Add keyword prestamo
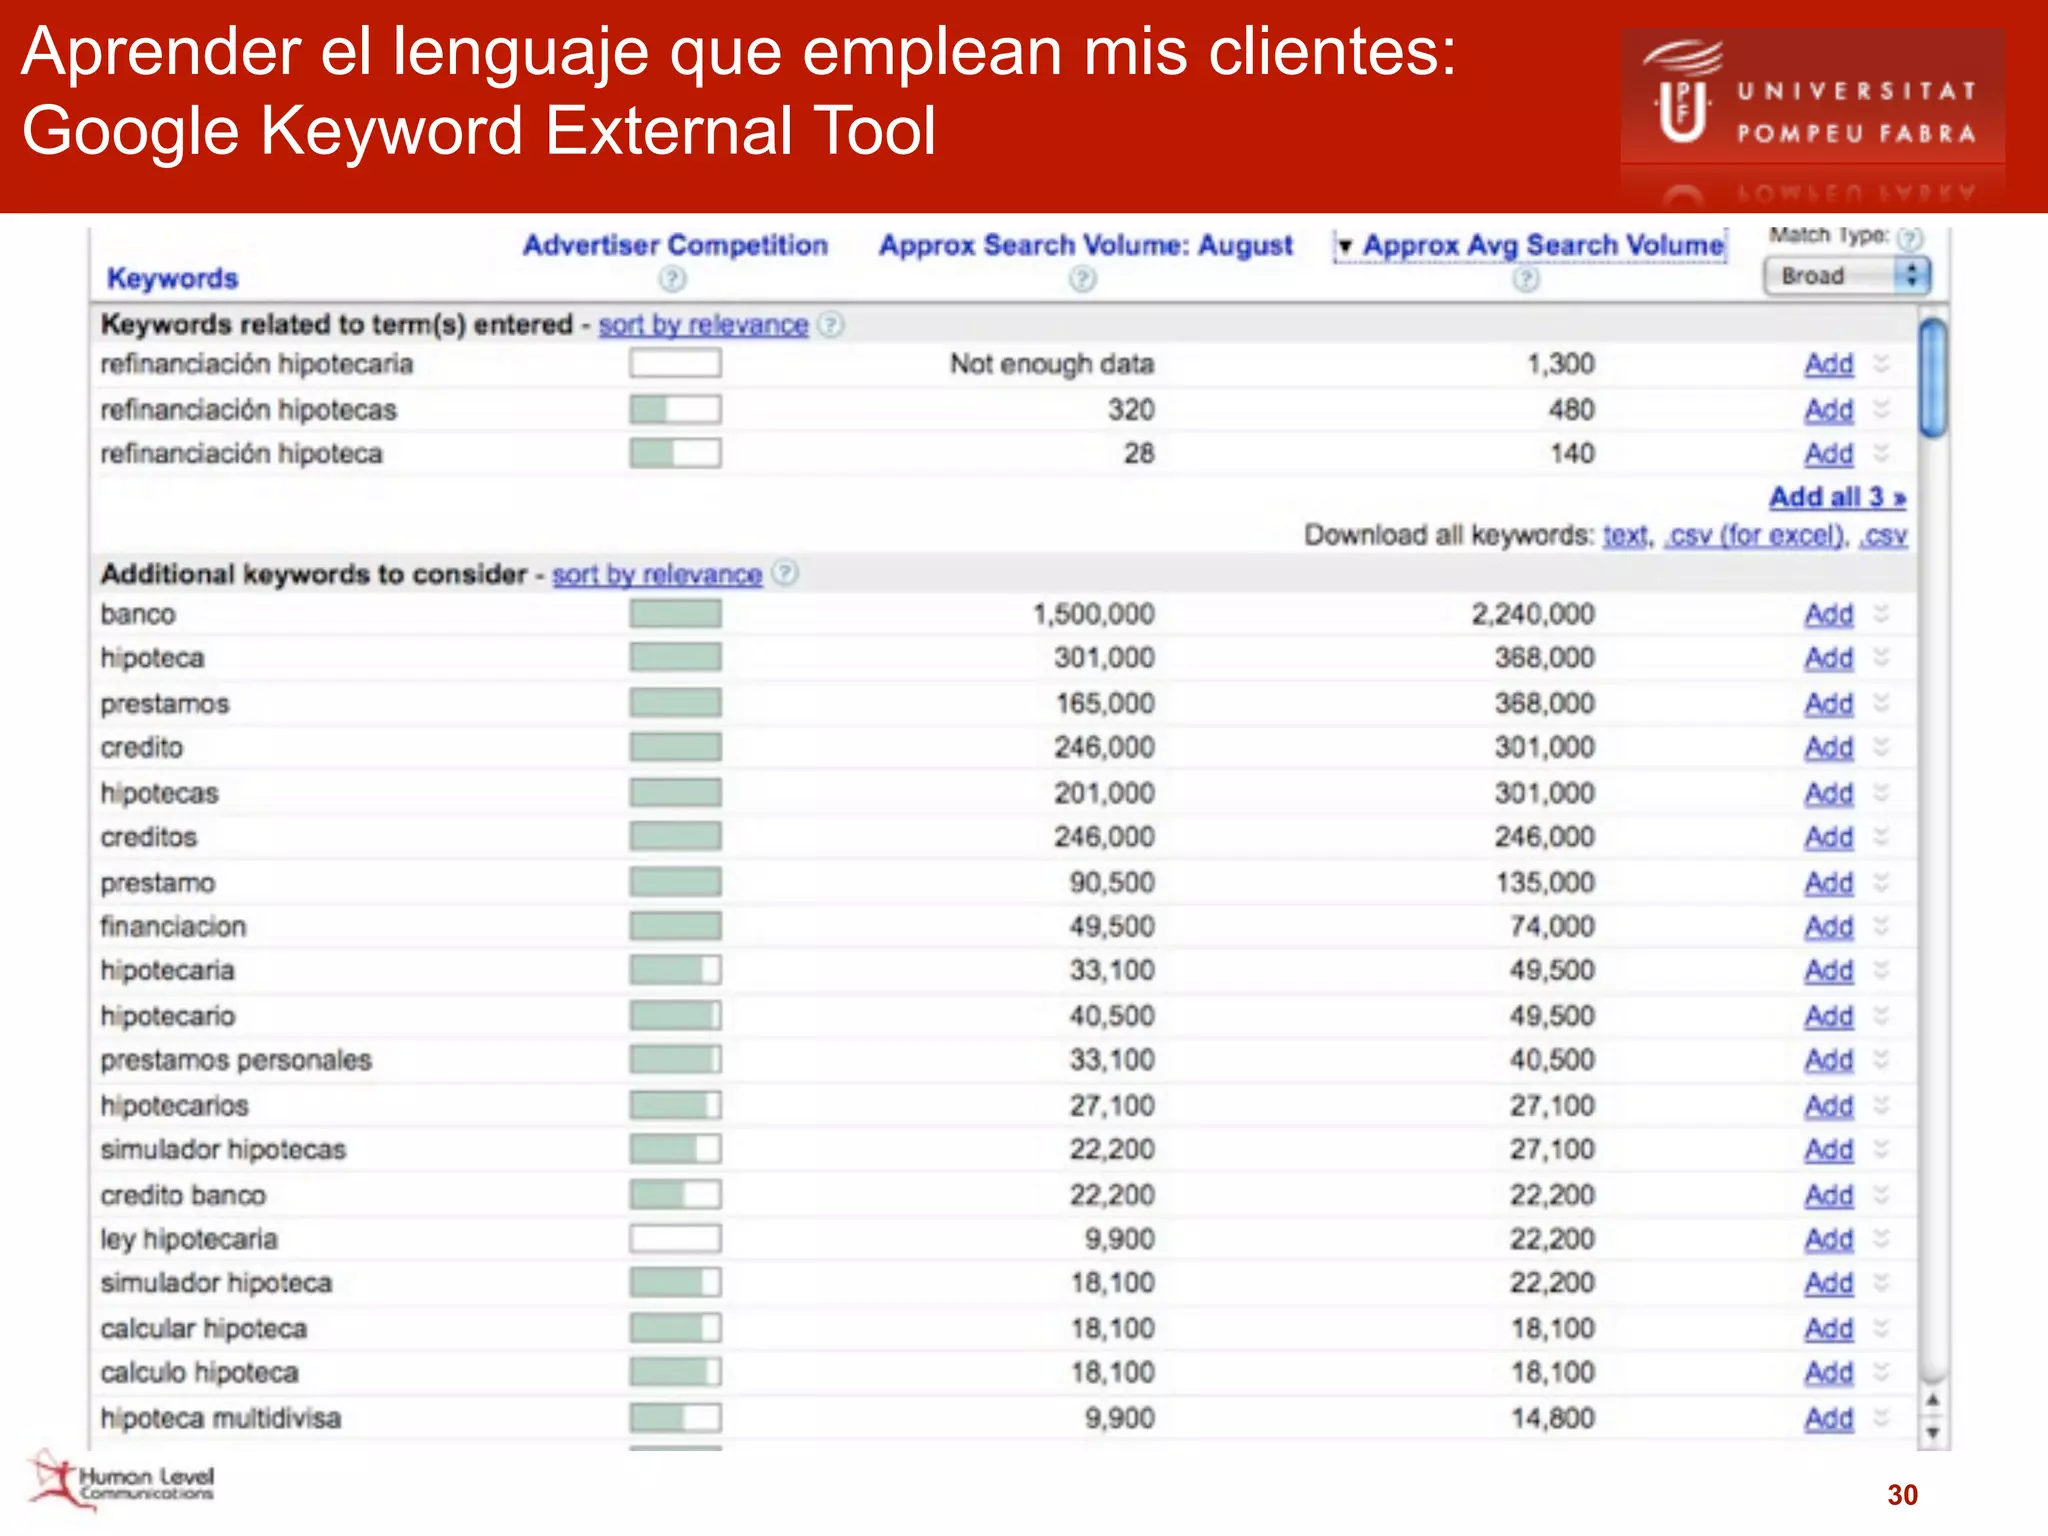The image size is (2048, 1536). click(1829, 883)
